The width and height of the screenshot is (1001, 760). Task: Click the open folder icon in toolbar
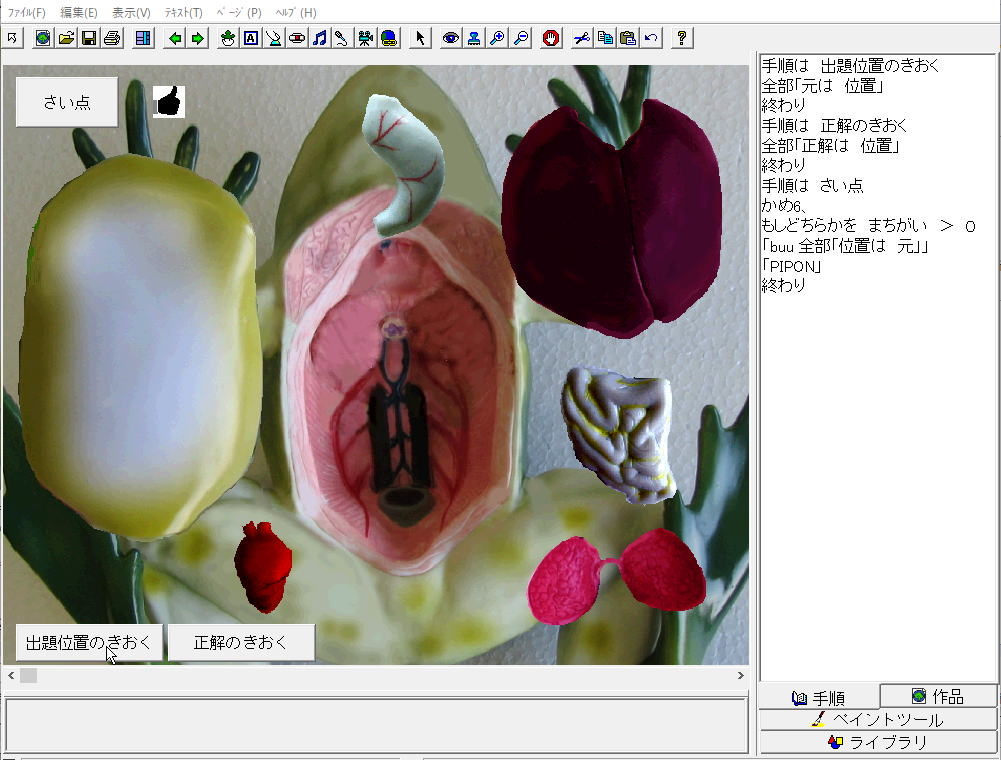66,38
